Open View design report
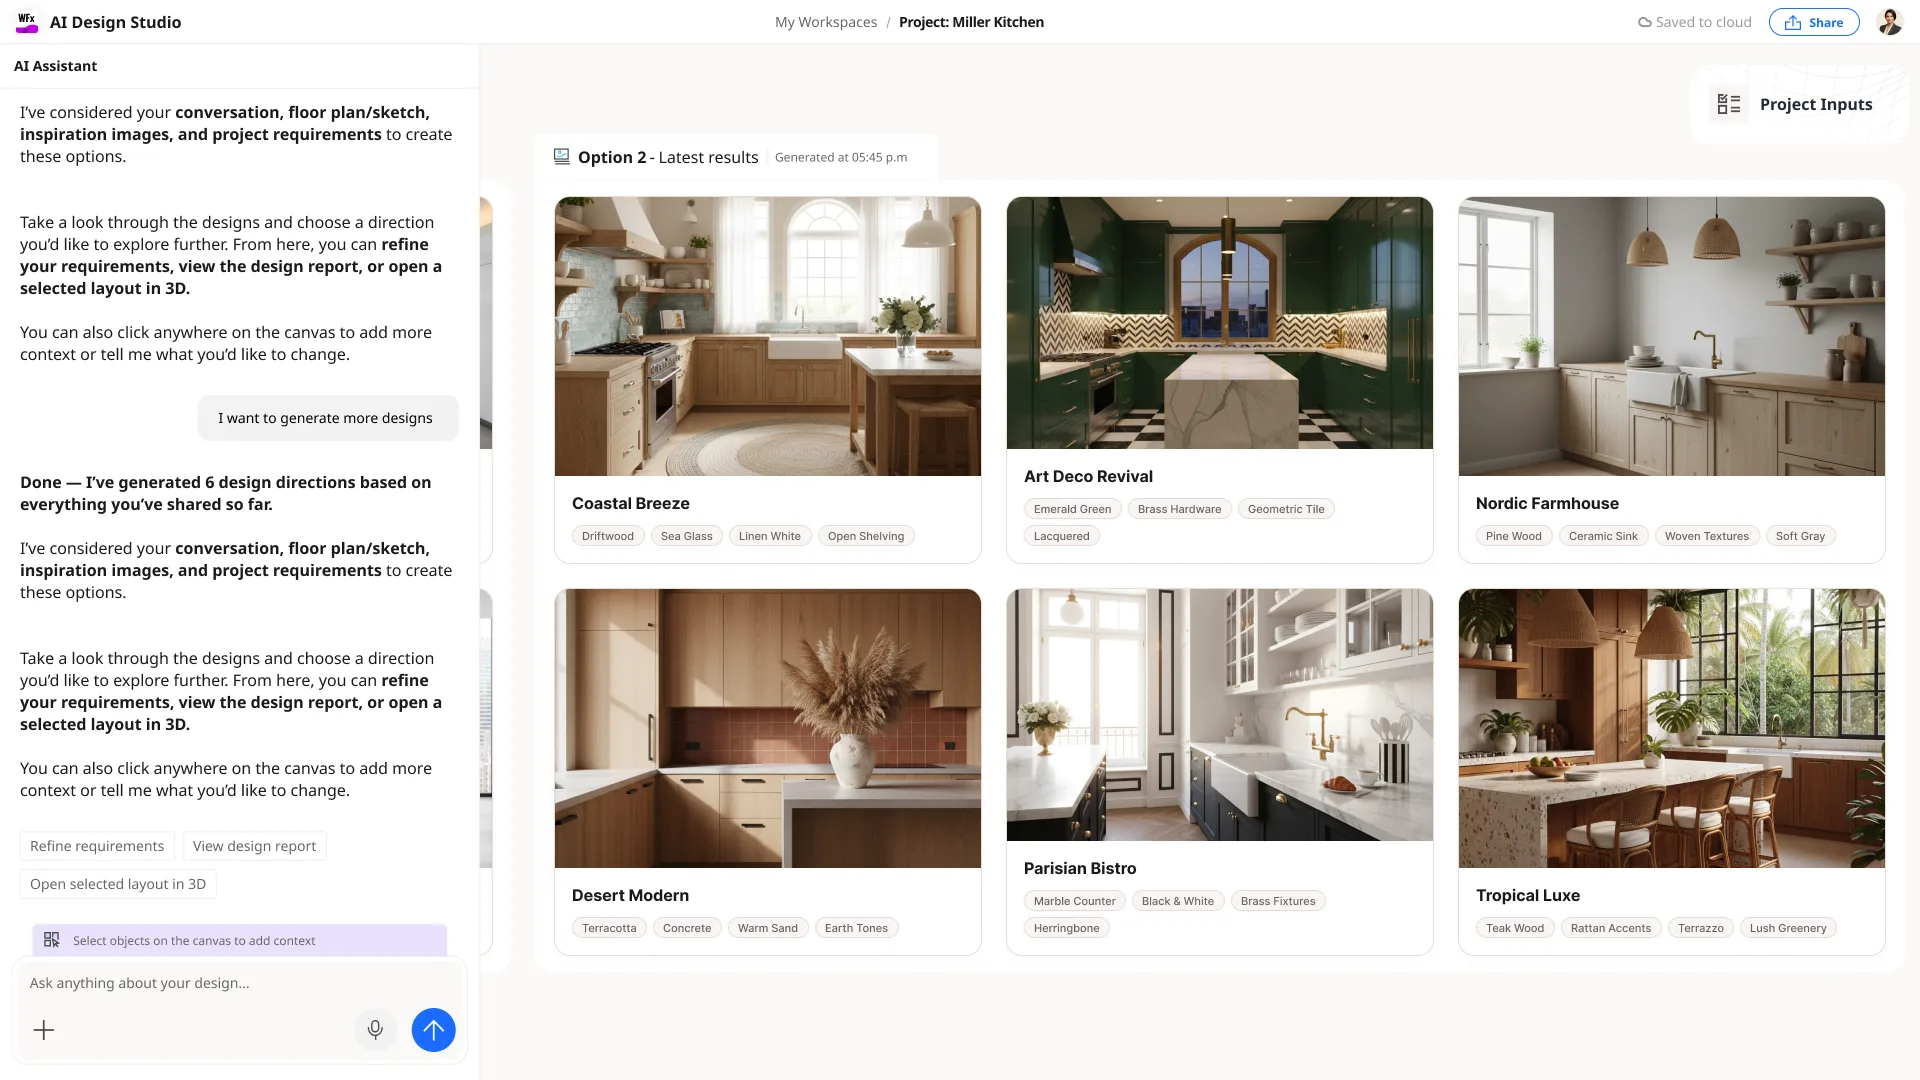Viewport: 1920px width, 1080px height. point(254,846)
